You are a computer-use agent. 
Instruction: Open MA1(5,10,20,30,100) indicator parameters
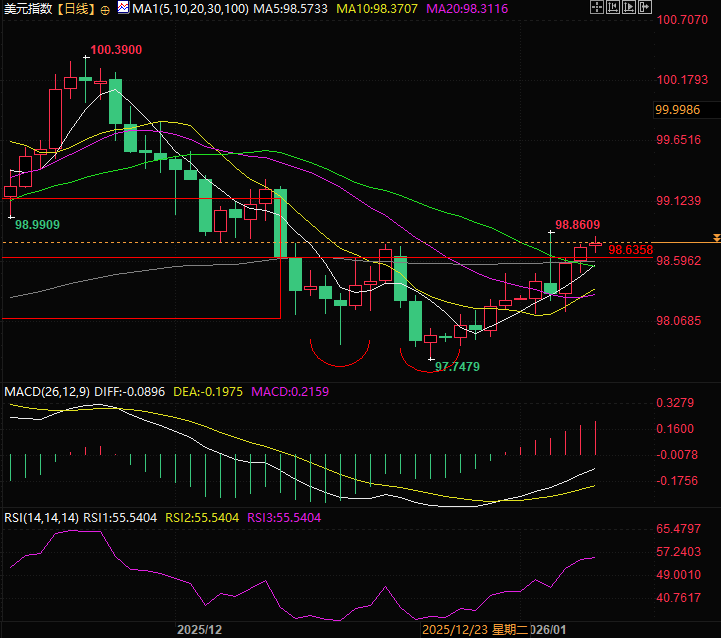[x=190, y=9]
